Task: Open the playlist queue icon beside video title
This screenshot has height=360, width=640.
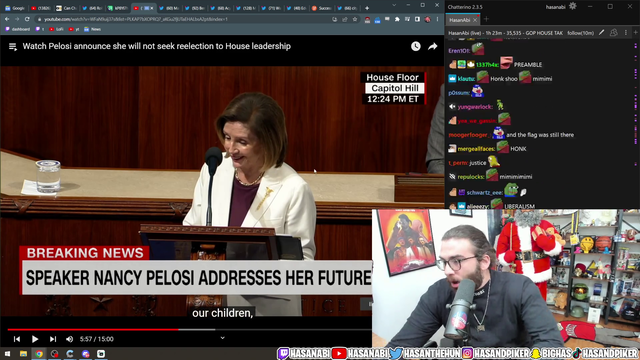Action: pos(13,47)
